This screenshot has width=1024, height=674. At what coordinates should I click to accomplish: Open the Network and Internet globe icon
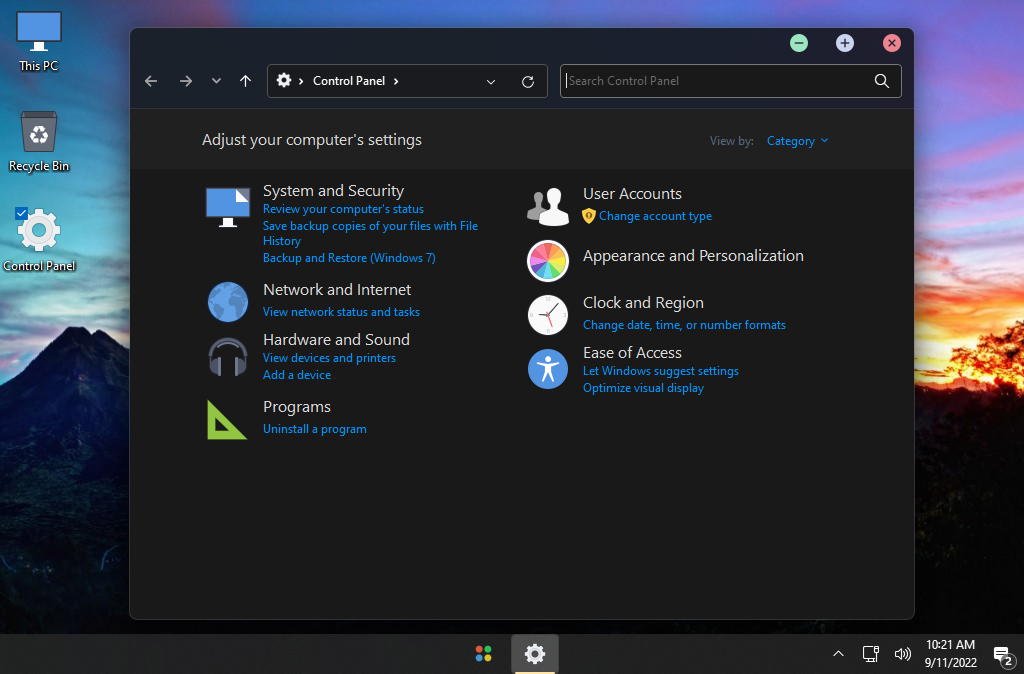[x=227, y=302]
